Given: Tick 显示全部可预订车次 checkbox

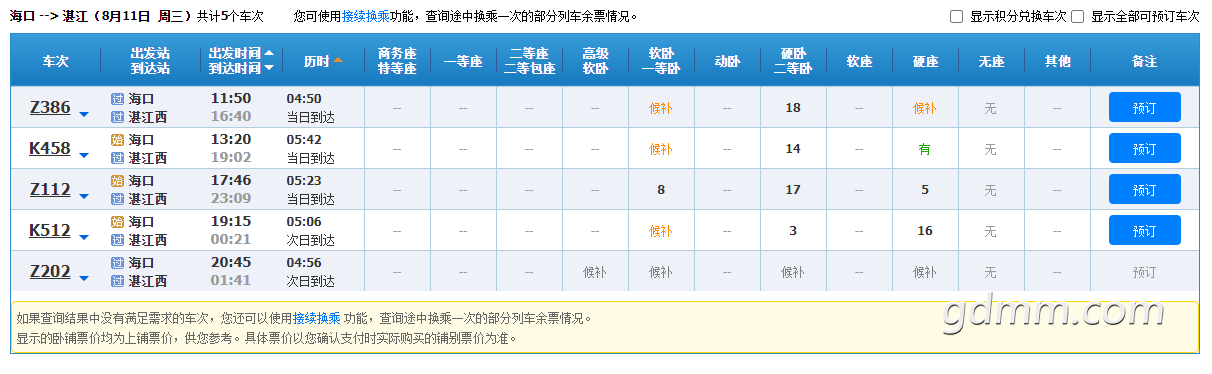Looking at the screenshot, I should 1077,16.
